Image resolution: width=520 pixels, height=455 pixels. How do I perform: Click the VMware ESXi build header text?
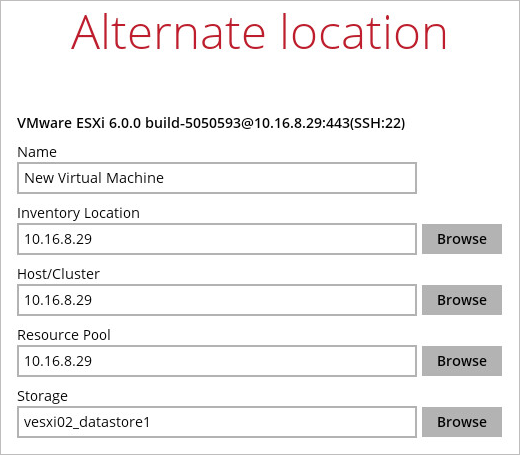211,123
